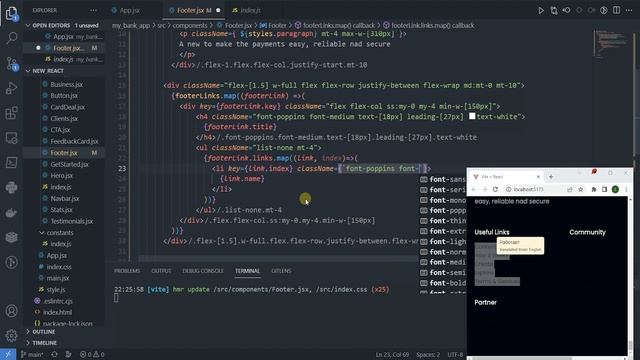The image size is (640, 360).
Task: Click the Split Editor icon
Action: coord(616,10)
